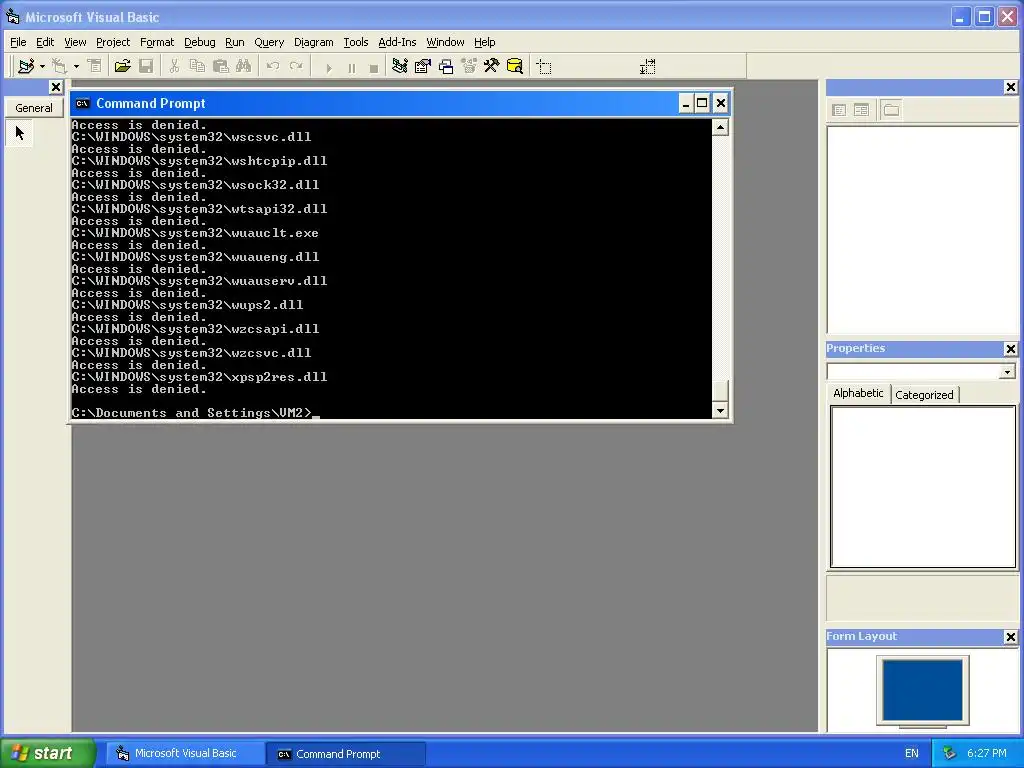The width and height of the screenshot is (1024, 768).
Task: Click Command Prompt scrollbar up arrow
Action: coord(720,127)
